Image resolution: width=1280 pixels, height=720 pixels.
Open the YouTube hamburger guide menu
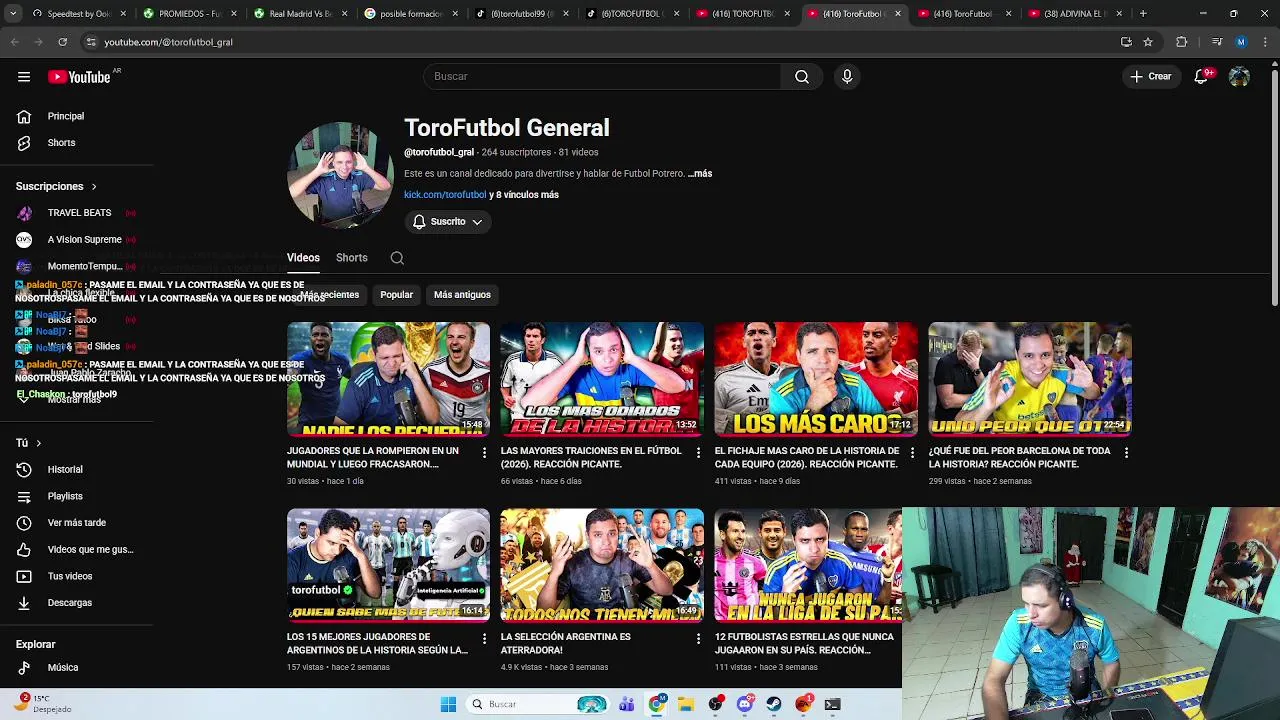pyautogui.click(x=24, y=77)
